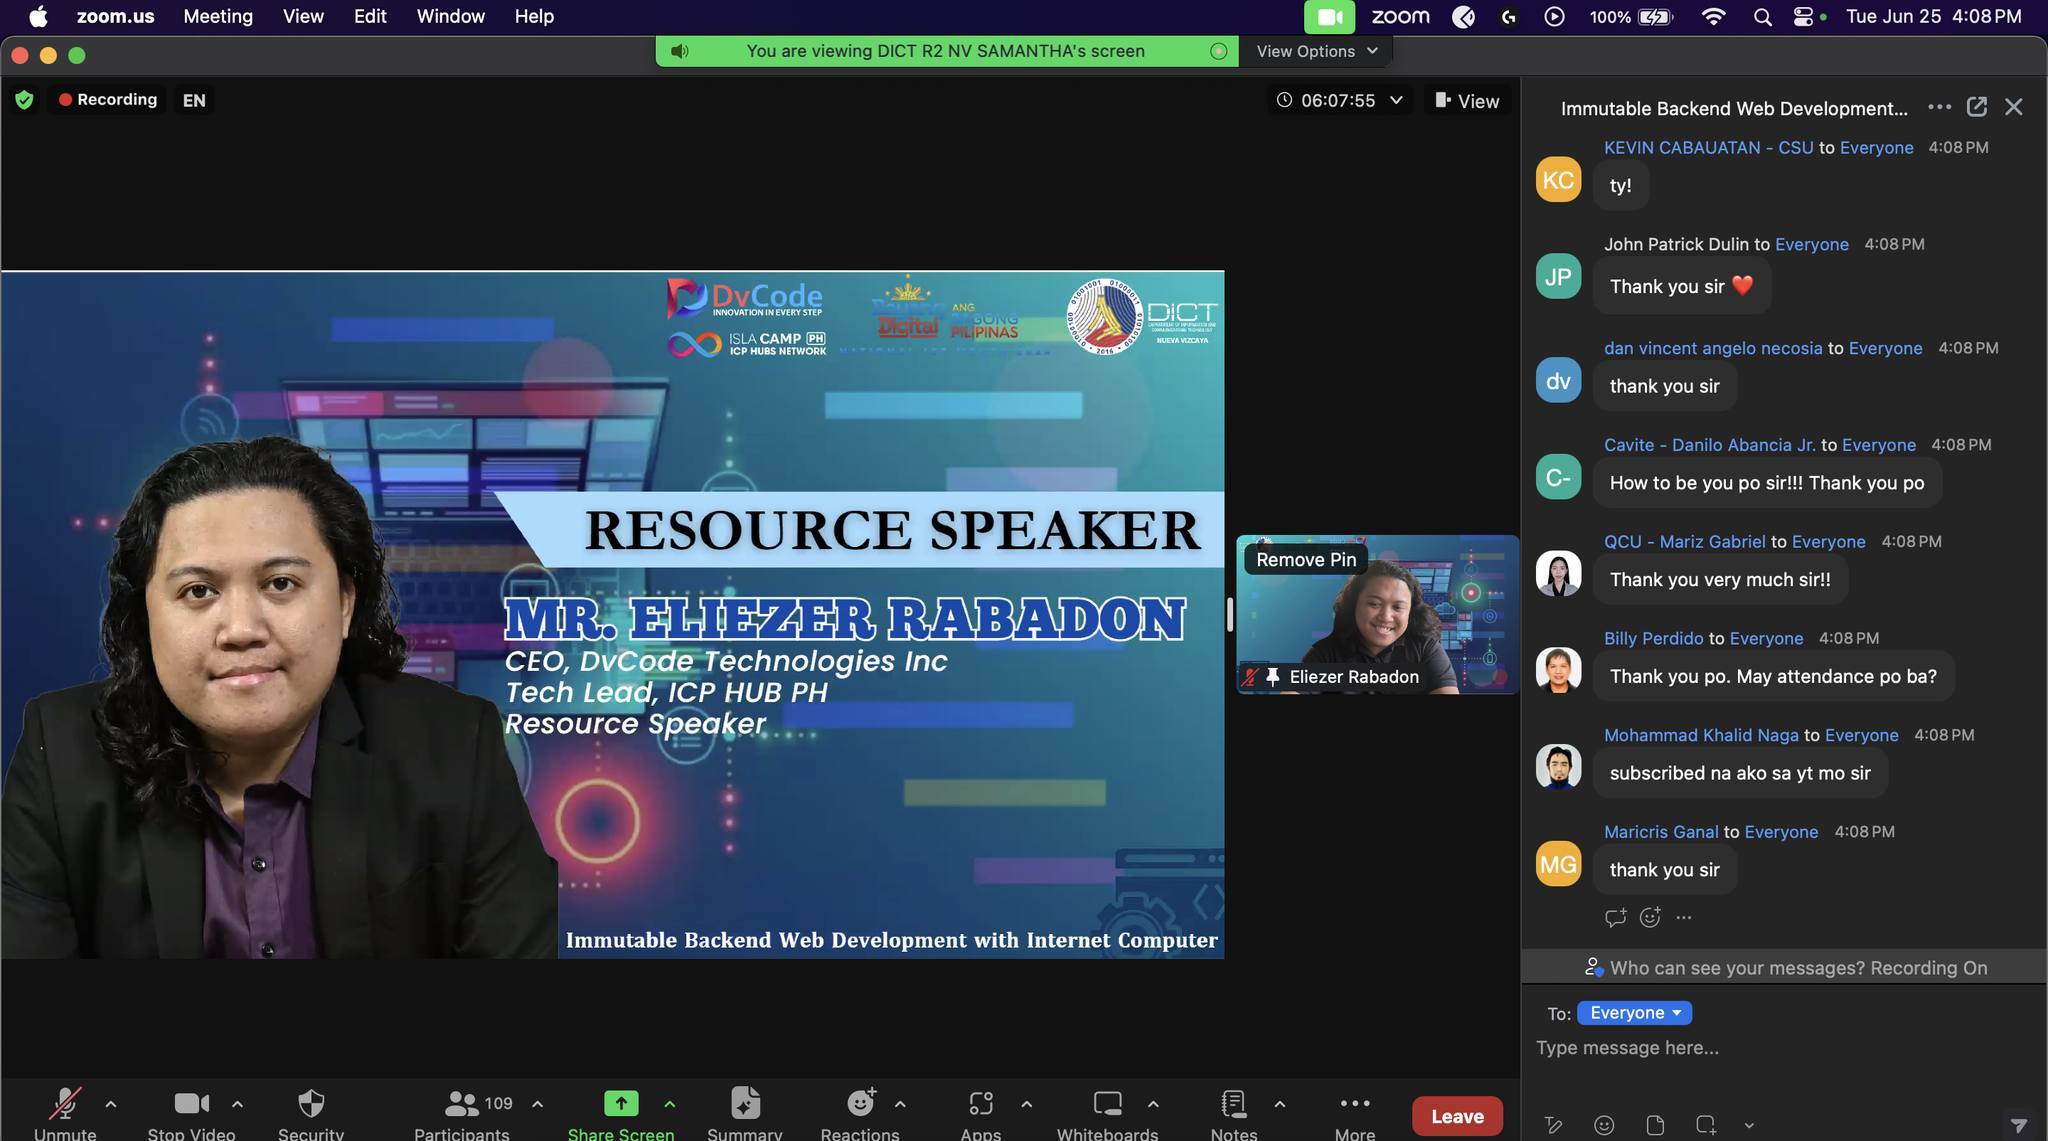2048x1141 pixels.
Task: Open the Help menu
Action: pos(534,16)
